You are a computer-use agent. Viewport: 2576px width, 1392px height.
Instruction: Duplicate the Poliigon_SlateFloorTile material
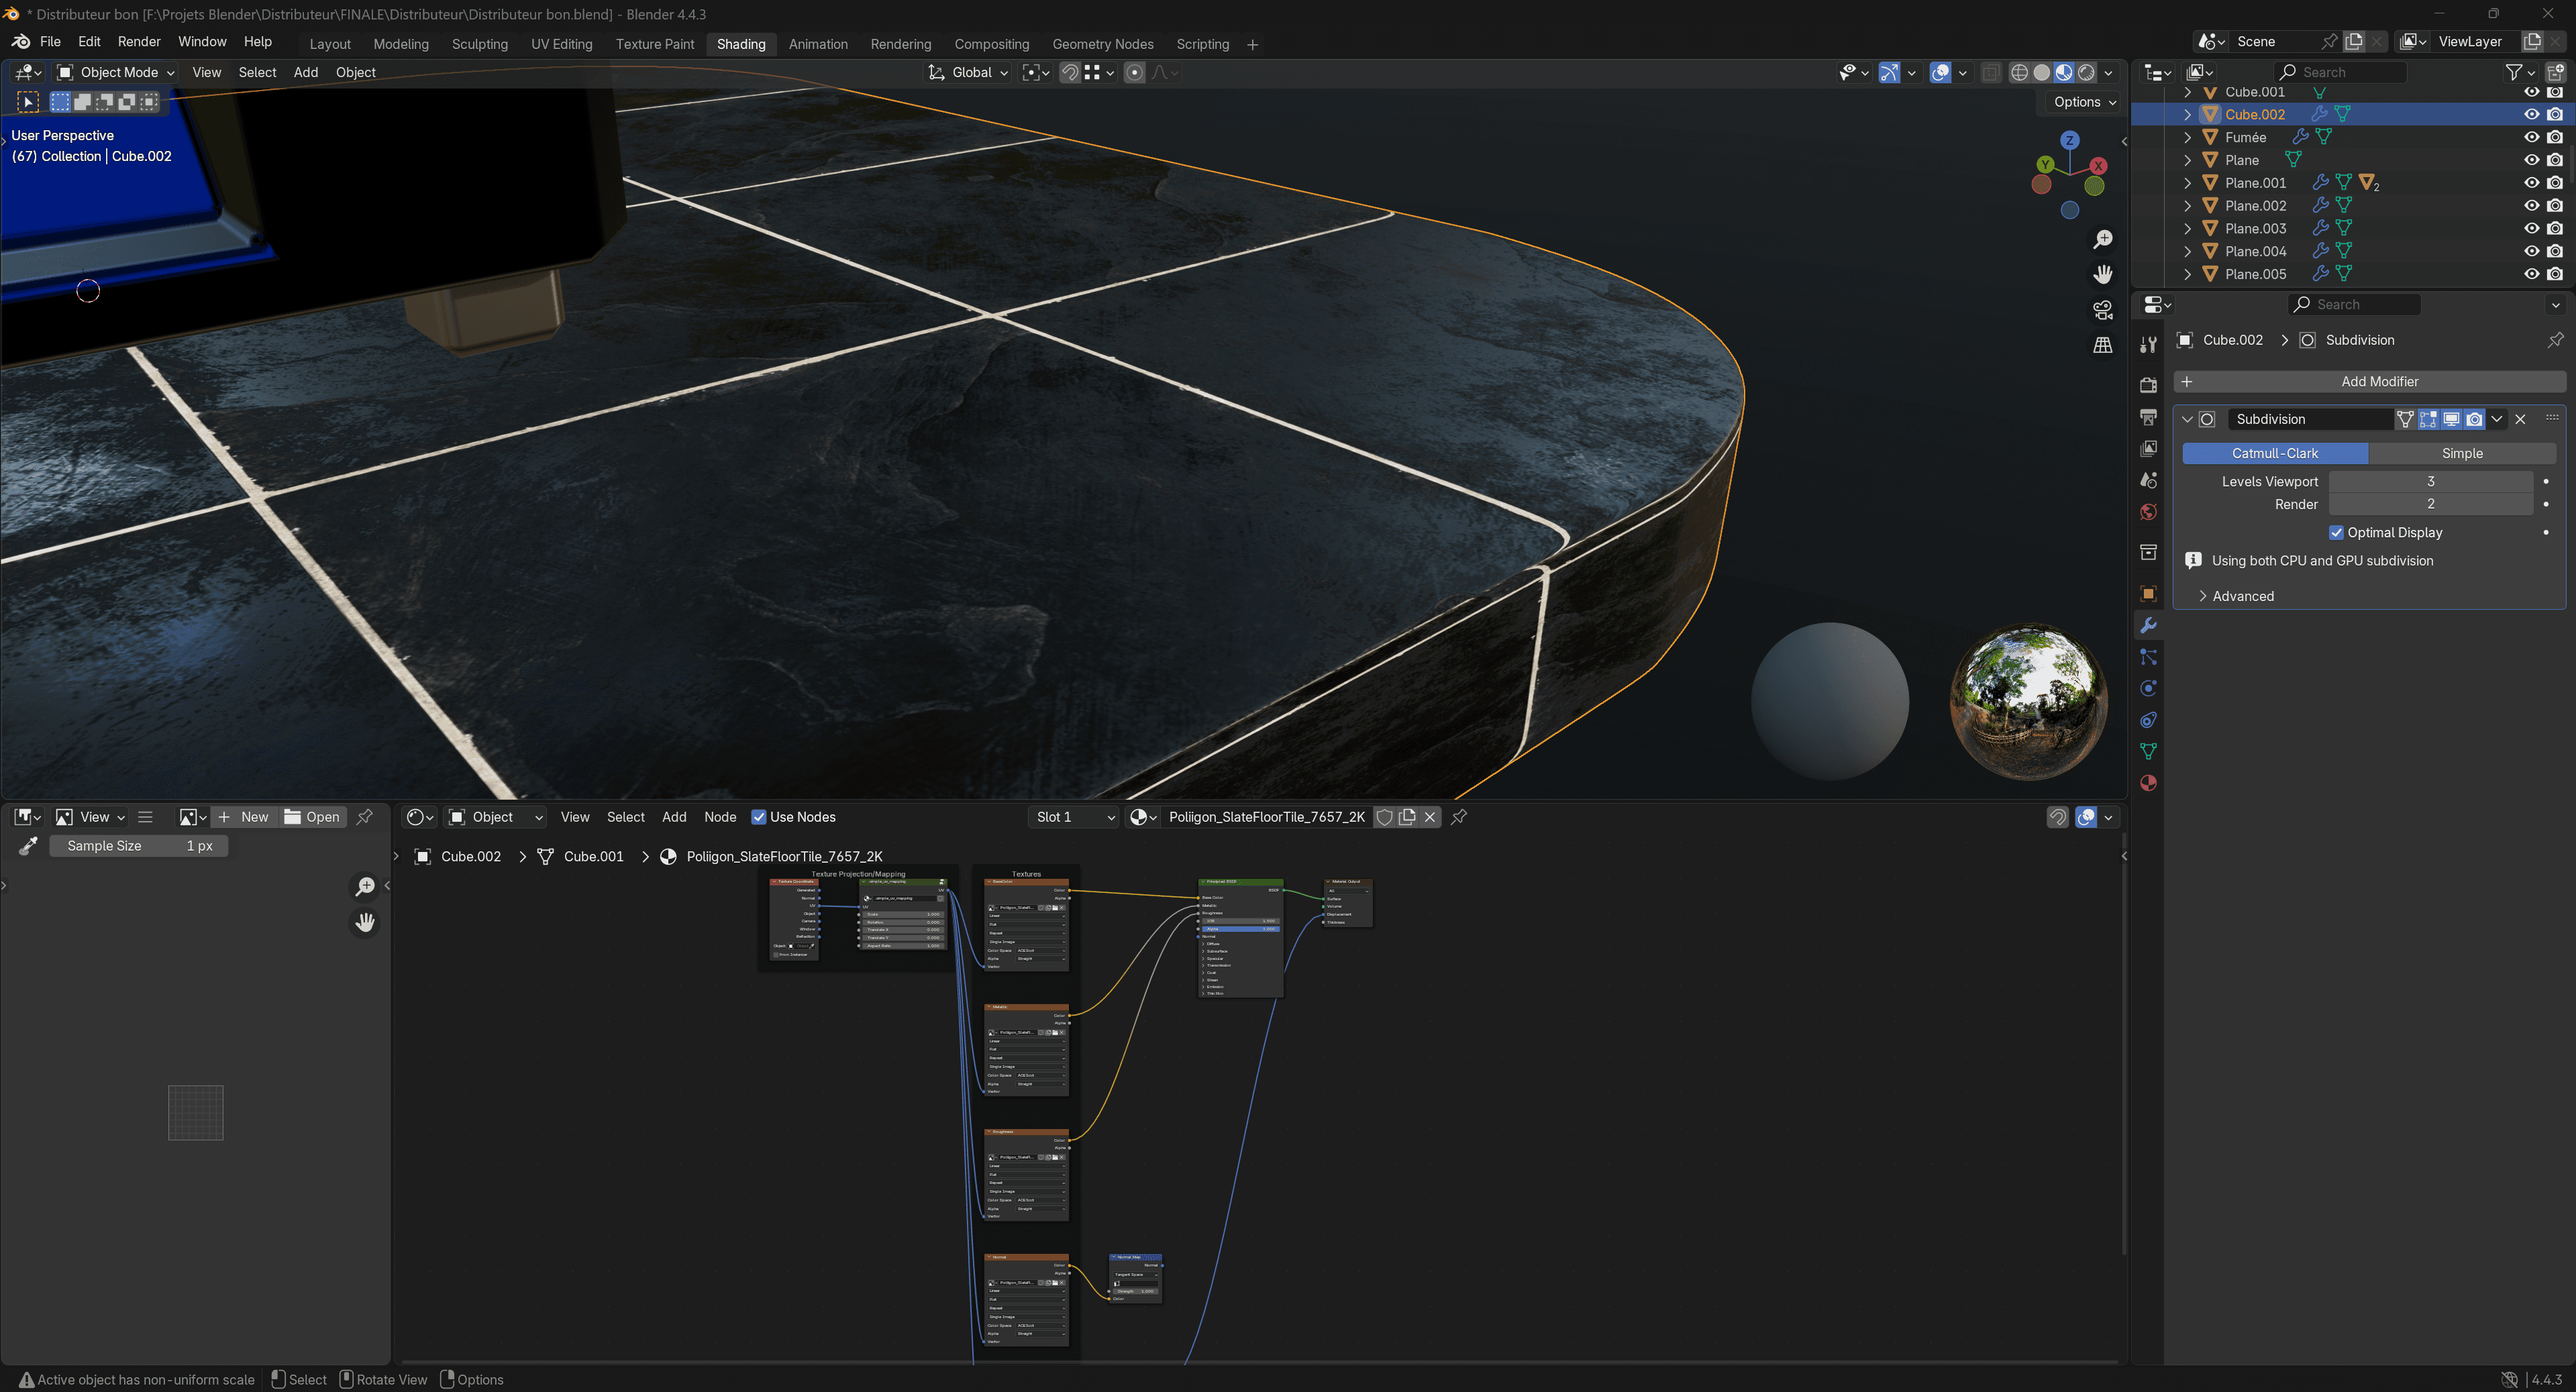(1408, 817)
